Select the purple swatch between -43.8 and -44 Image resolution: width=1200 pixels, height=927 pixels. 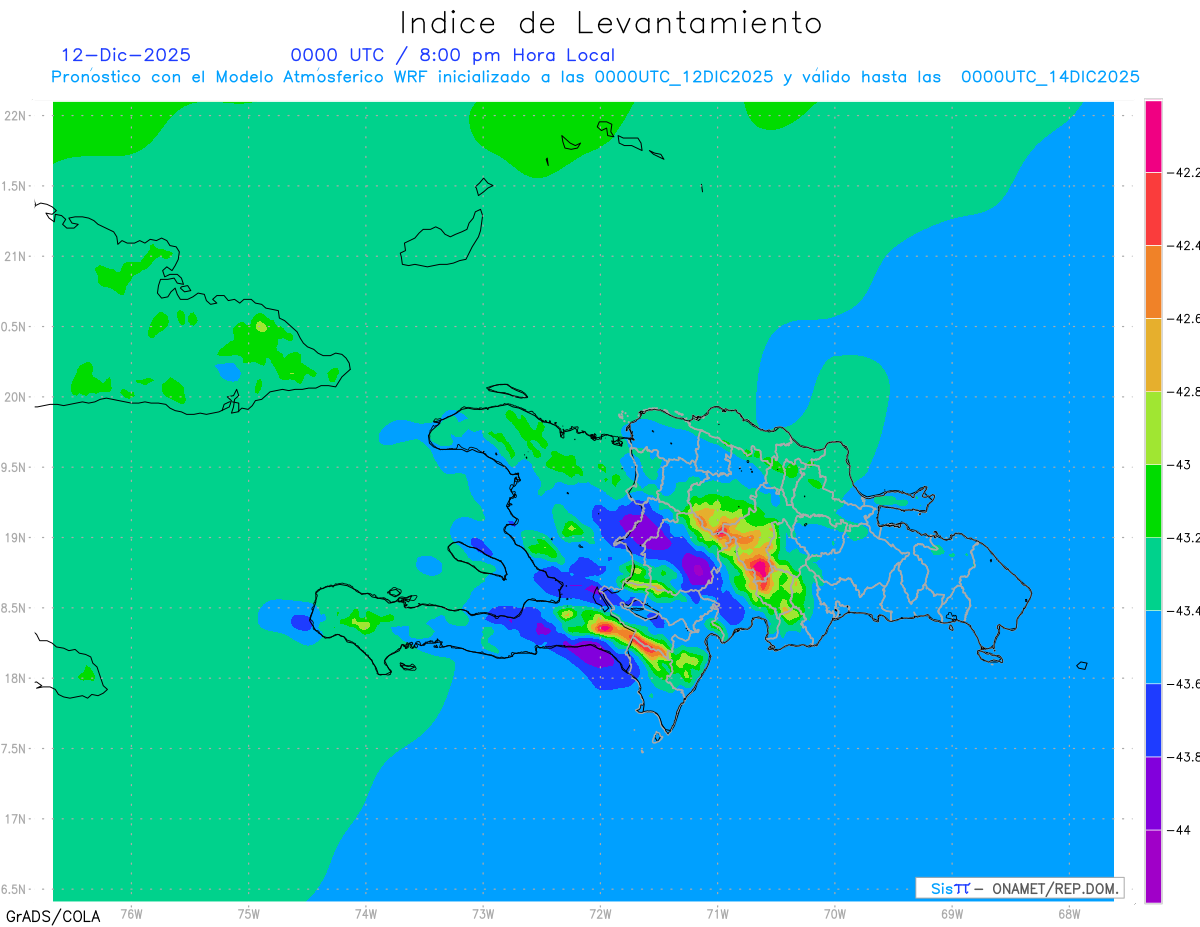(x=1153, y=792)
